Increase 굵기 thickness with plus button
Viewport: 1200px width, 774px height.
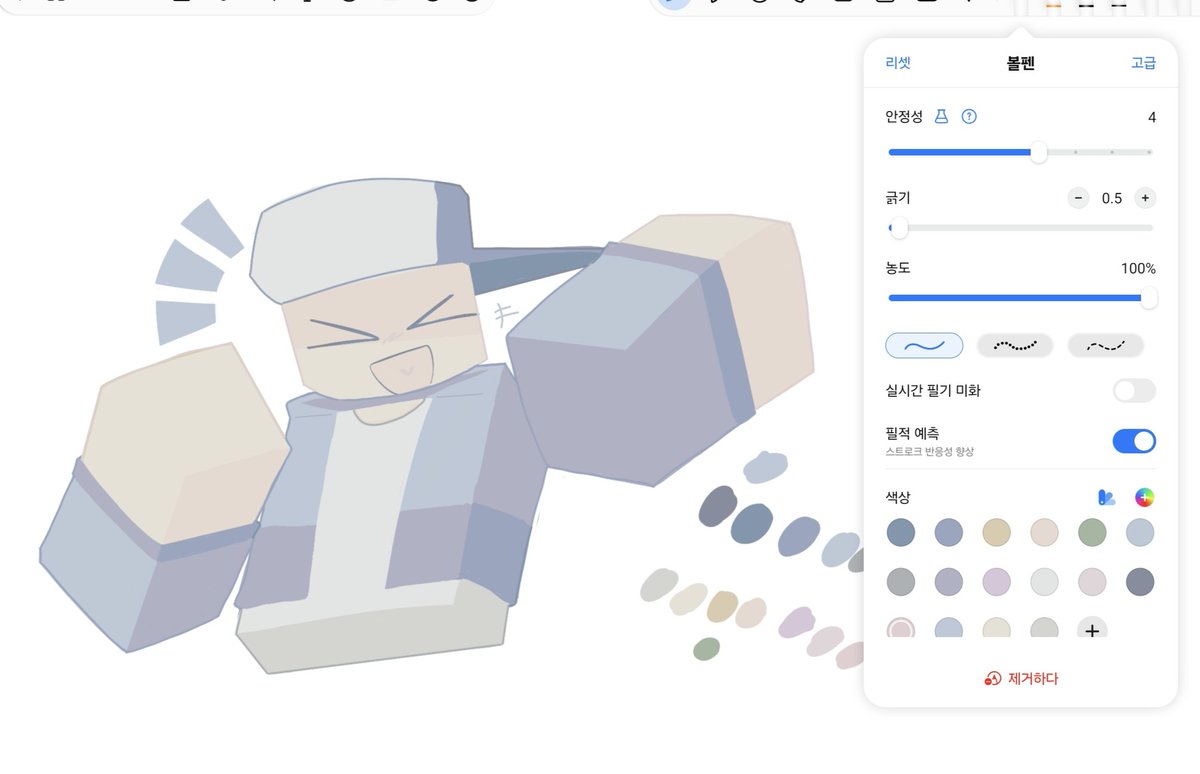[x=1146, y=198]
